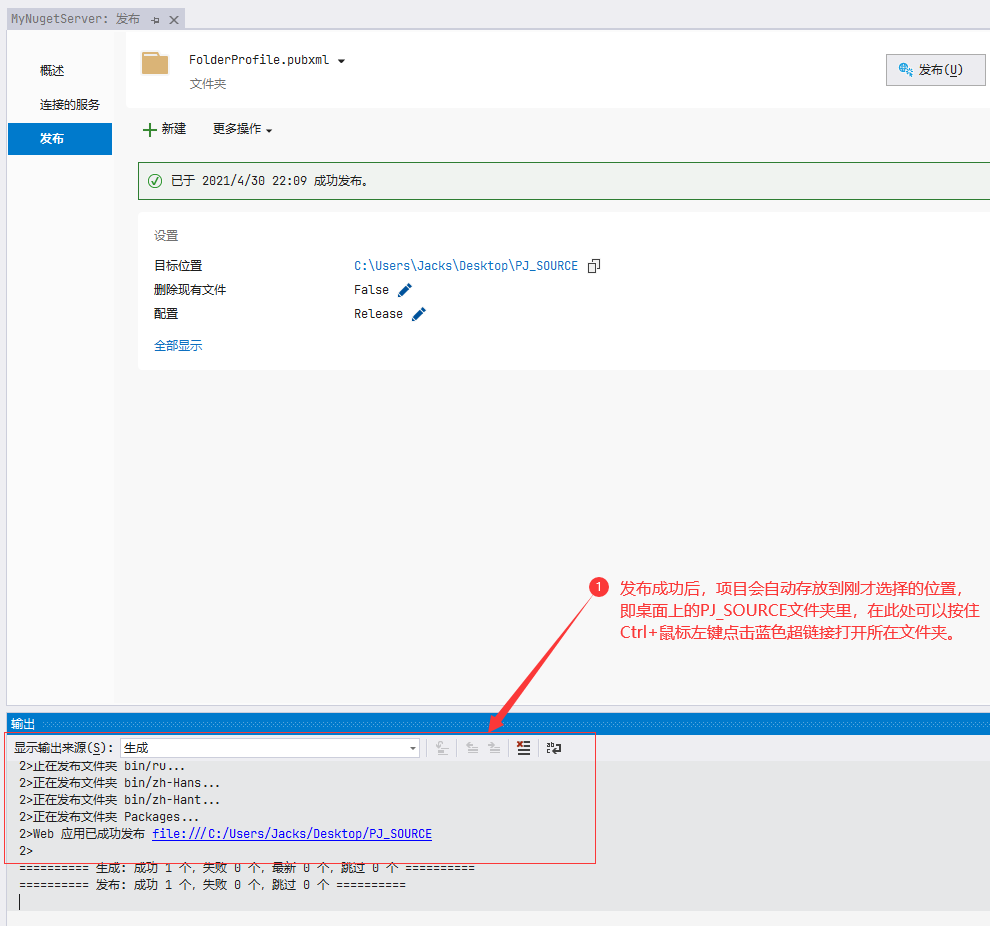Click the folder profile icon
Image resolution: width=990 pixels, height=926 pixels.
point(155,63)
